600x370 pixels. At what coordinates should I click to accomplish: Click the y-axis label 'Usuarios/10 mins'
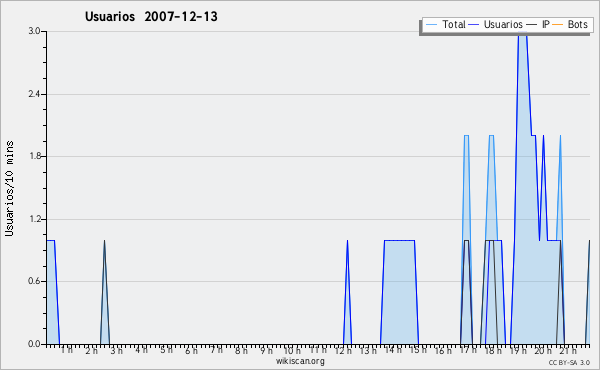point(9,188)
